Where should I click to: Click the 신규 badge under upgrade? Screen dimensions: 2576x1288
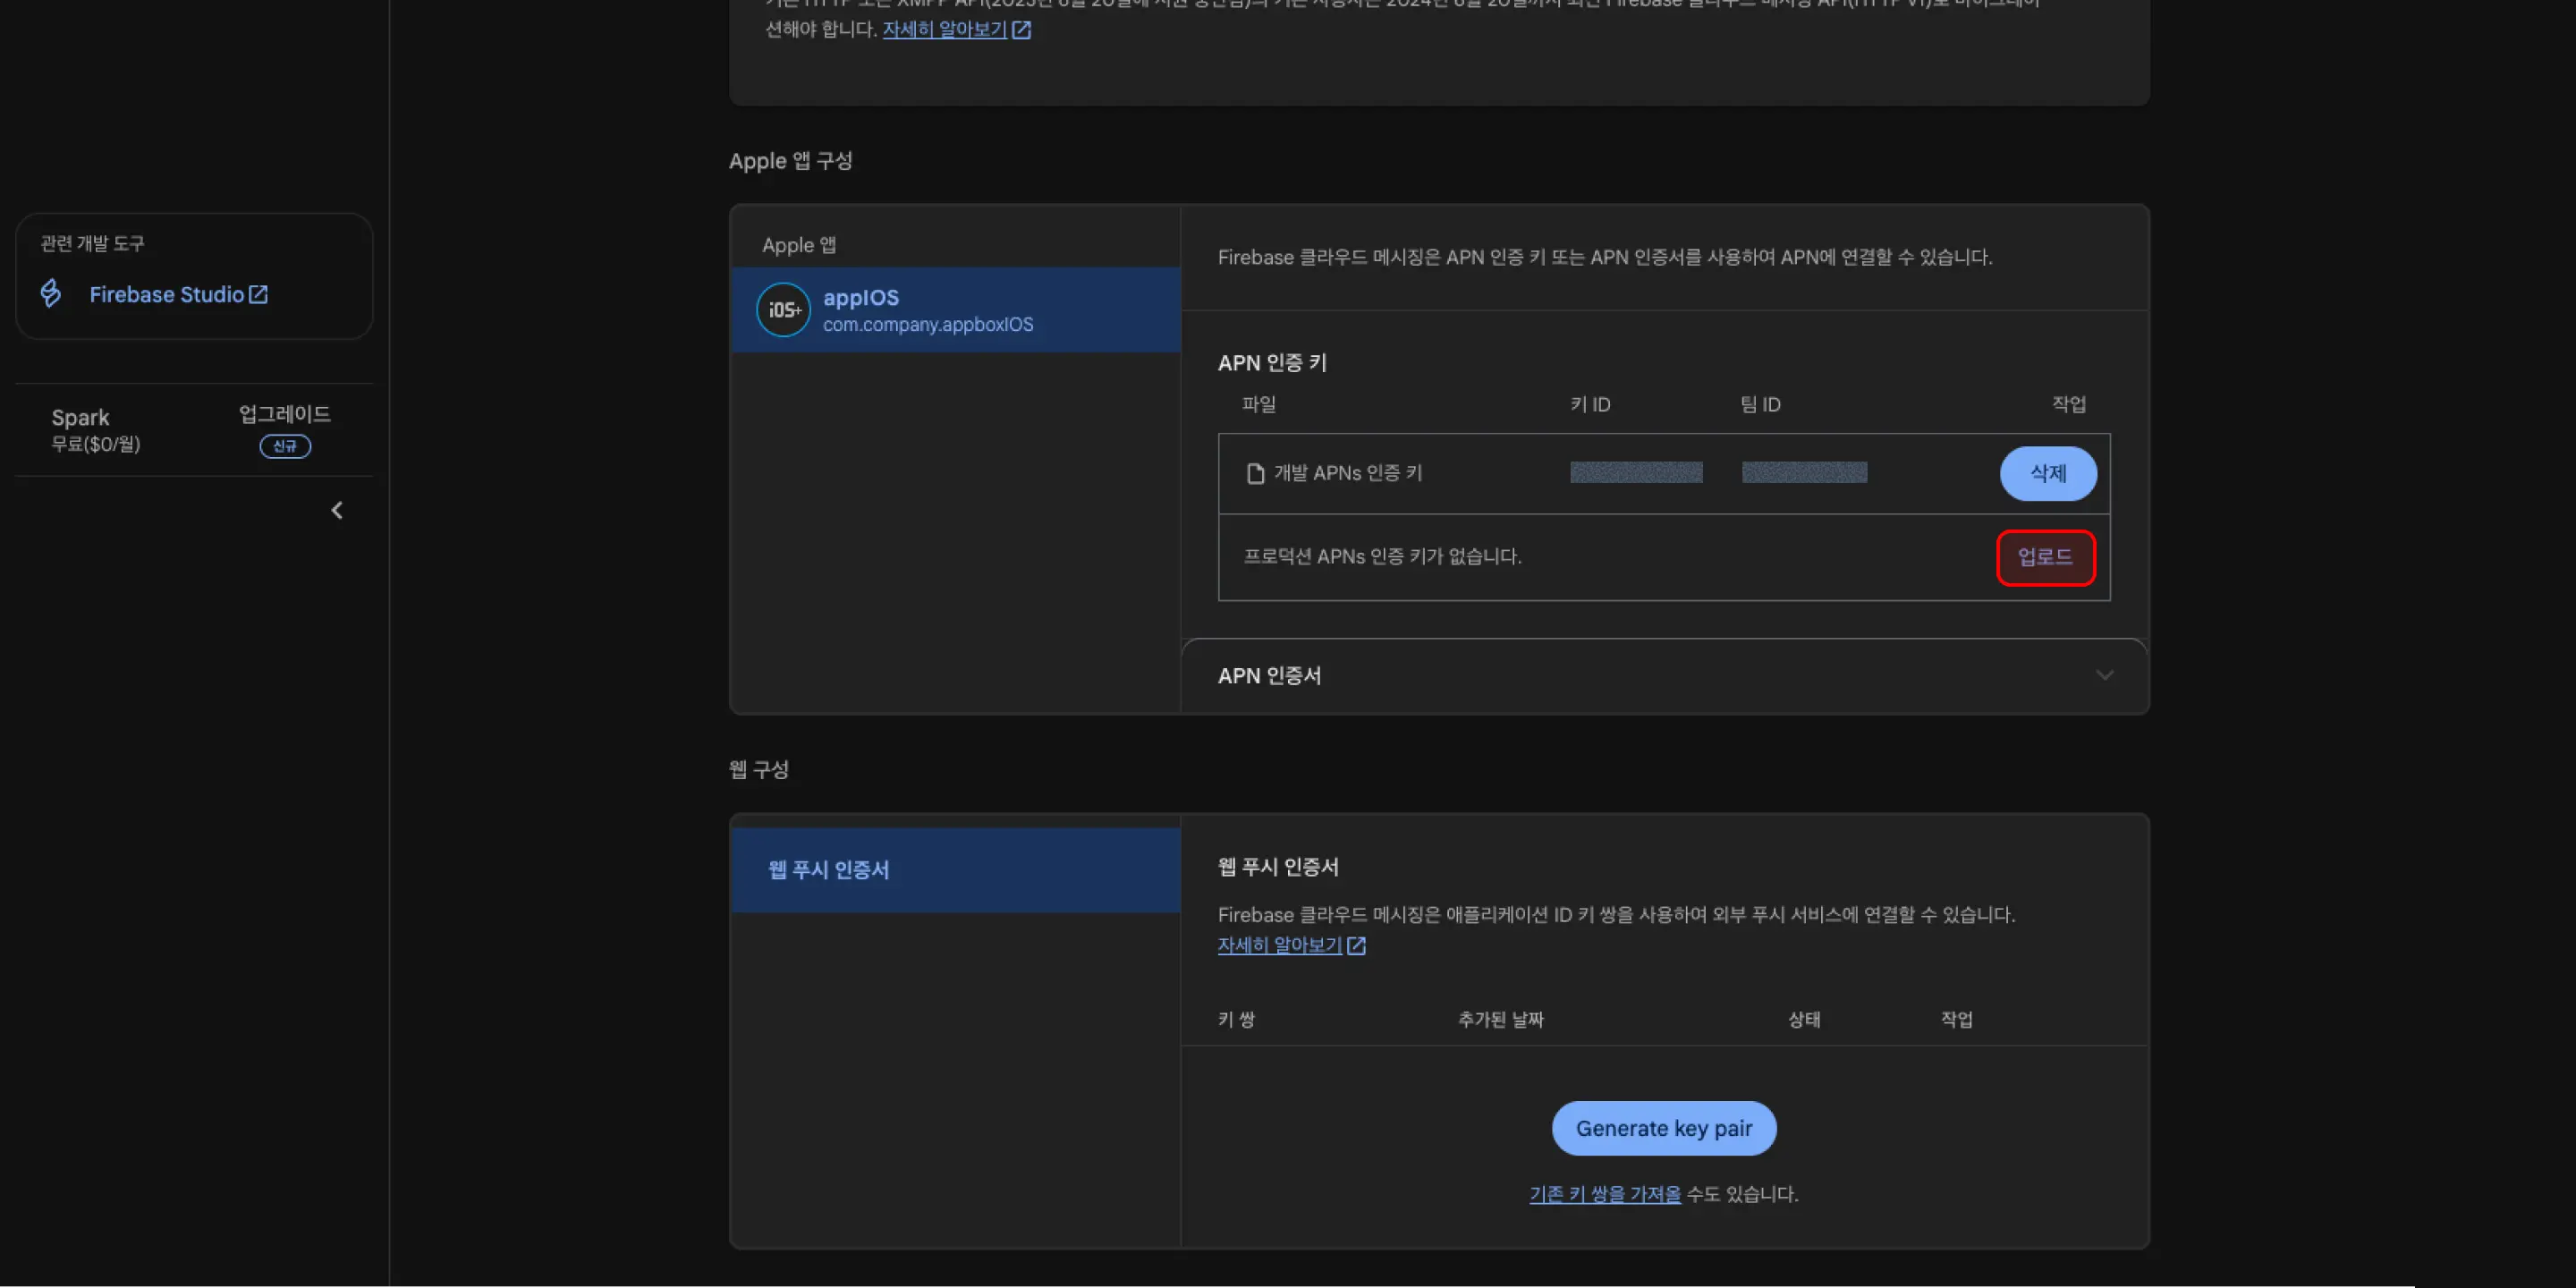tap(285, 446)
